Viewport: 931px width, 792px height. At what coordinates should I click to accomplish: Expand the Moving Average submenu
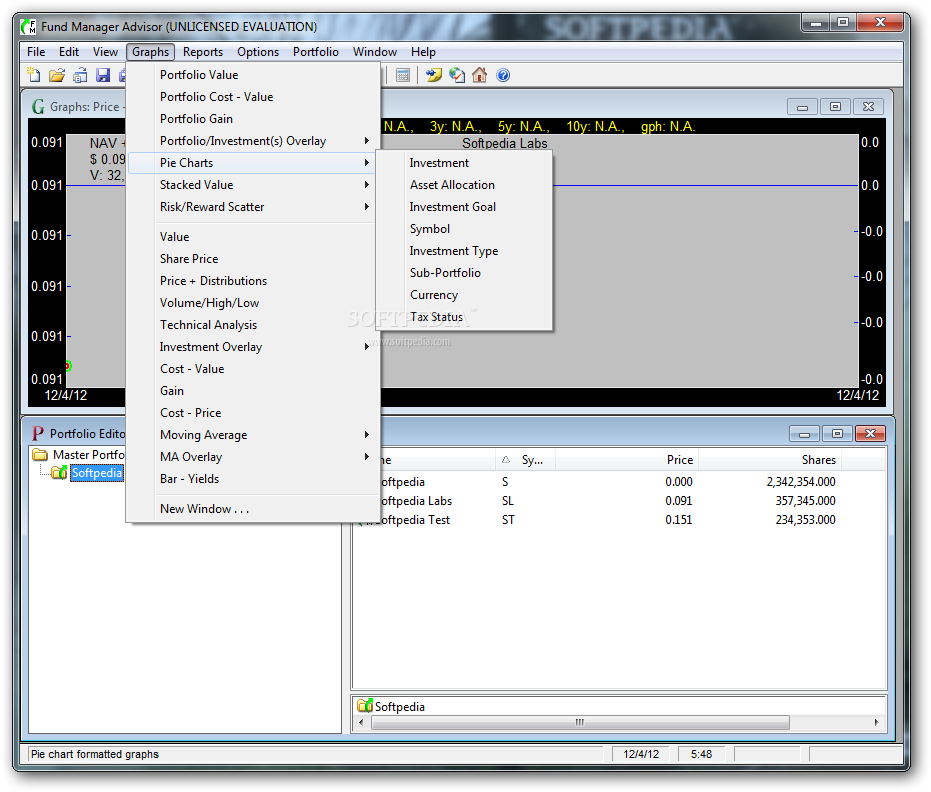pyautogui.click(x=254, y=435)
